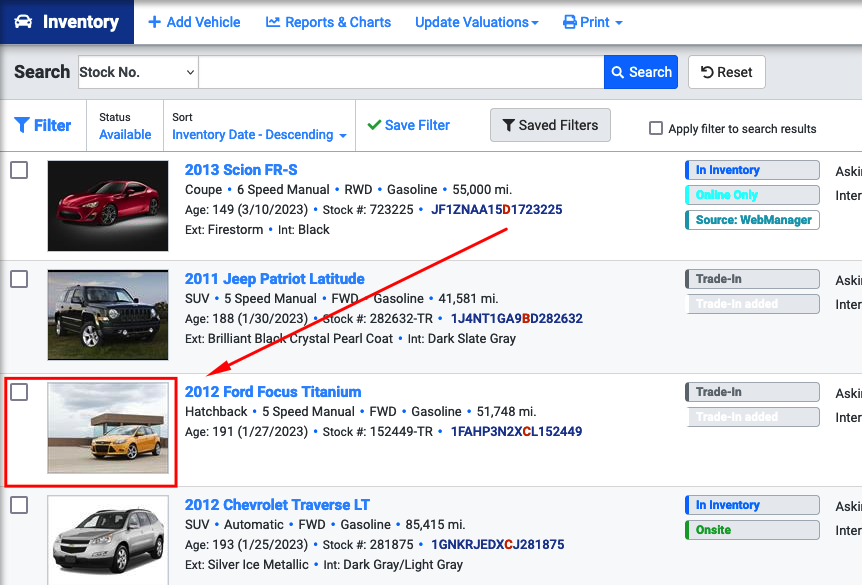Viewport: 862px width, 585px height.
Task: Click the green checkmark beside Save Filter
Action: click(374, 125)
